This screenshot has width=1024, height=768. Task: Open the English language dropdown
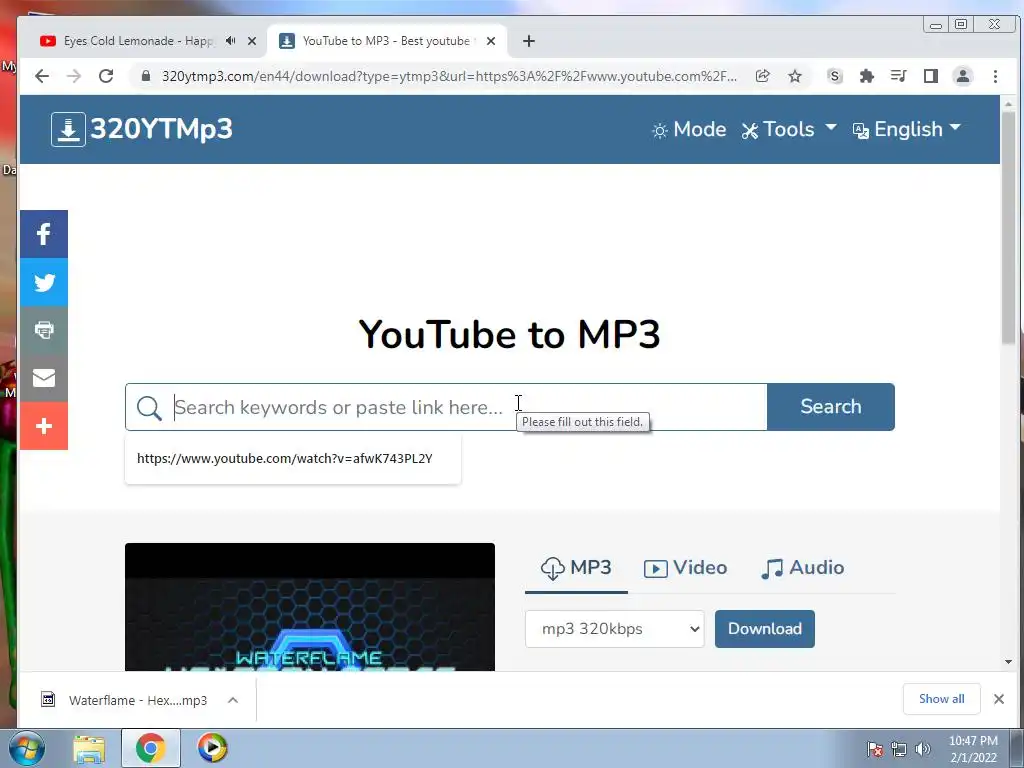tap(907, 129)
